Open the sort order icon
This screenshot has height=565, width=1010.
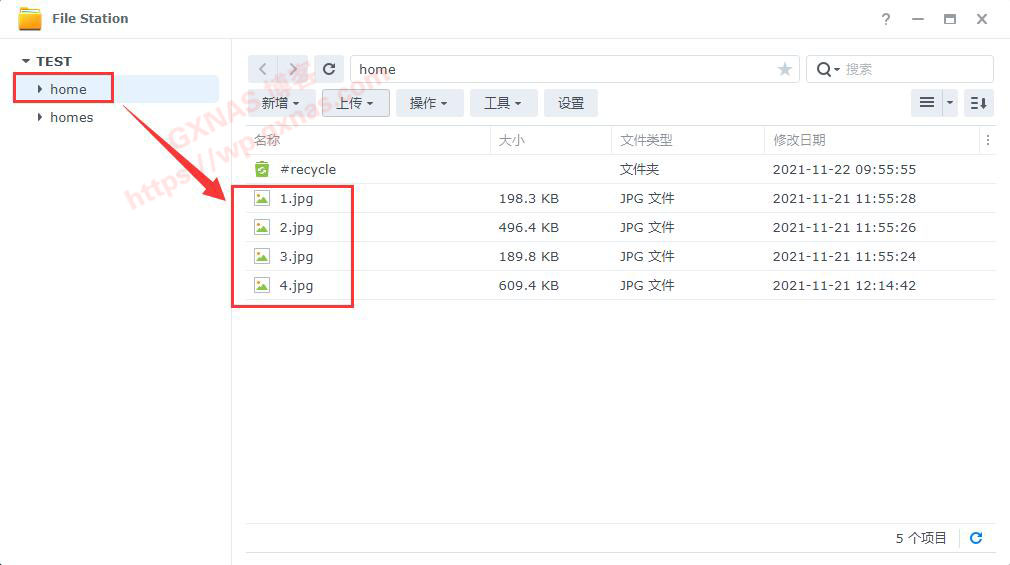(x=979, y=103)
